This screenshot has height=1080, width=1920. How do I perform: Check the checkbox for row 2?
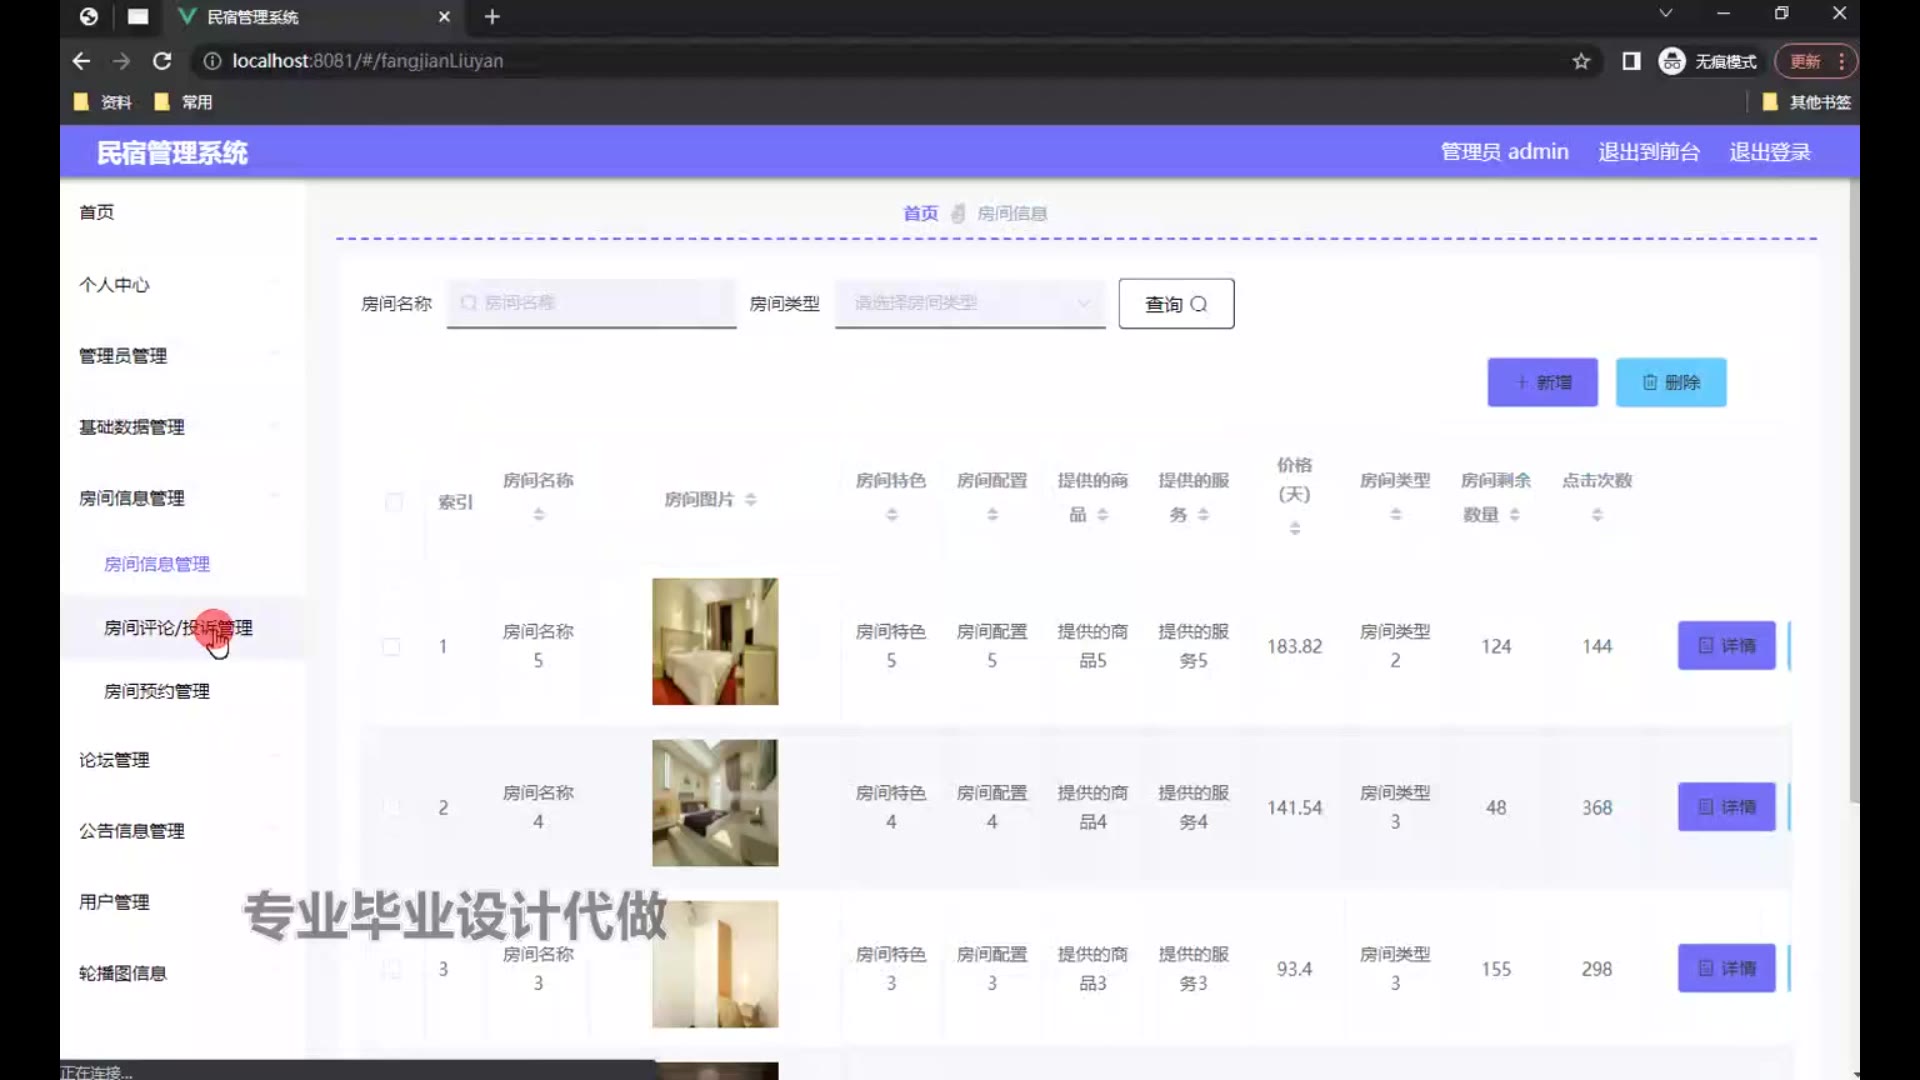391,808
